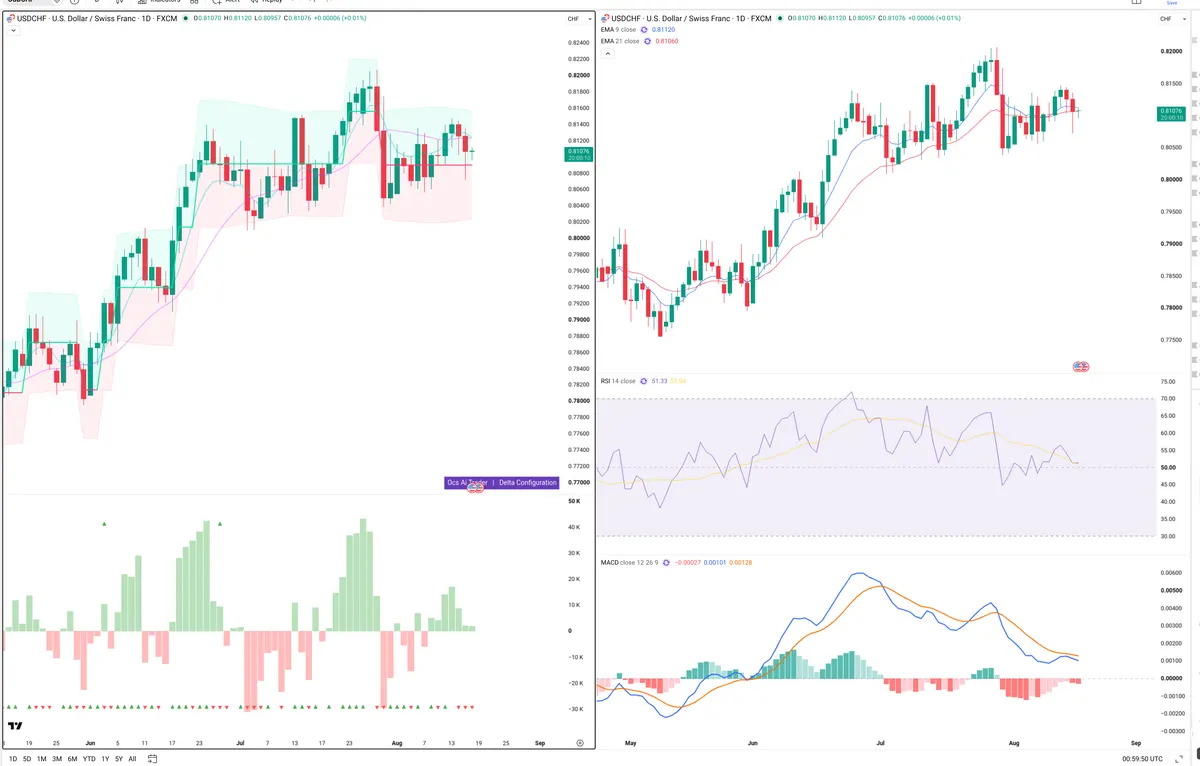Click MACD signal value 0.00128 in legend
This screenshot has width=1200, height=766.
point(741,562)
